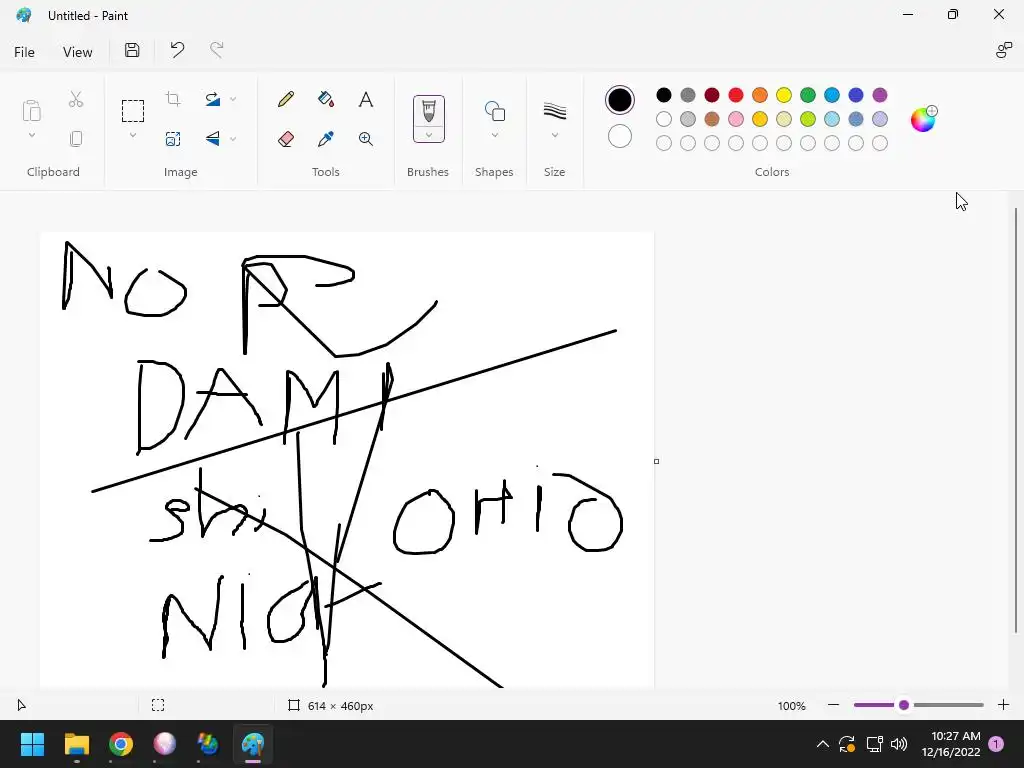The image size is (1024, 768).
Task: Expand the Shapes dropdown chevron
Action: point(494,135)
